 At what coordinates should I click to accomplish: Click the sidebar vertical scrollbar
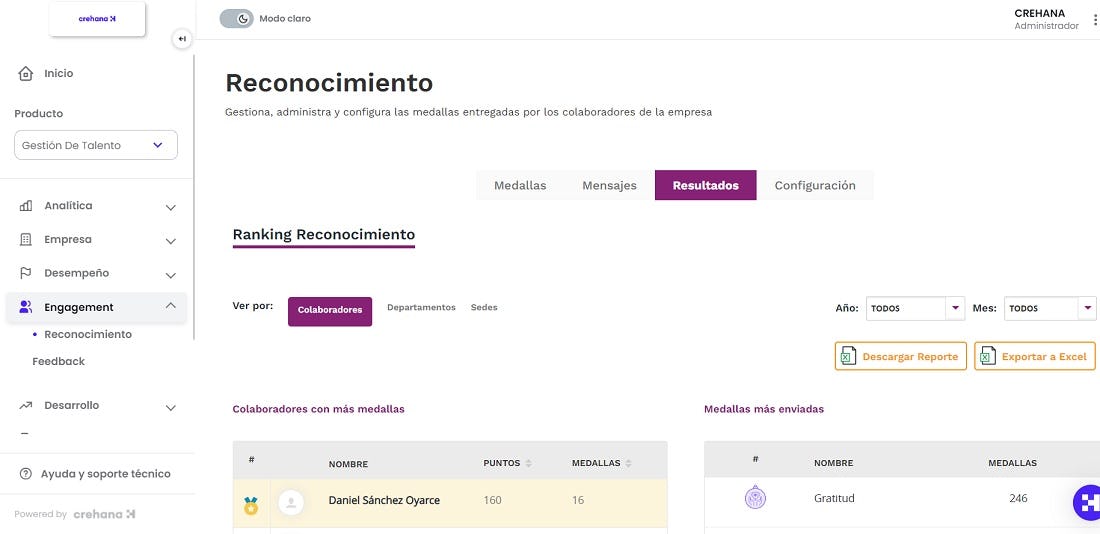pos(194,196)
